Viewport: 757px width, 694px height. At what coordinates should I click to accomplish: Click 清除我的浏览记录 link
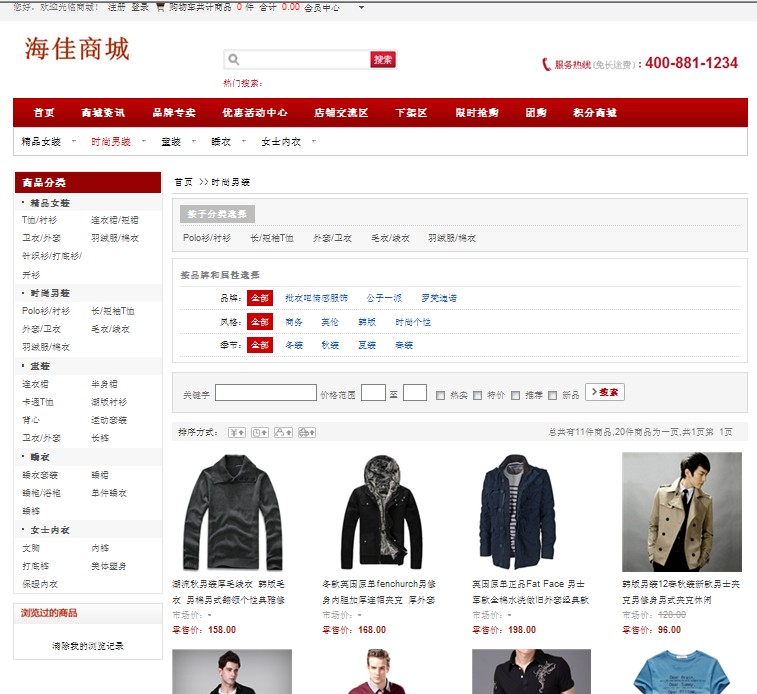click(88, 646)
